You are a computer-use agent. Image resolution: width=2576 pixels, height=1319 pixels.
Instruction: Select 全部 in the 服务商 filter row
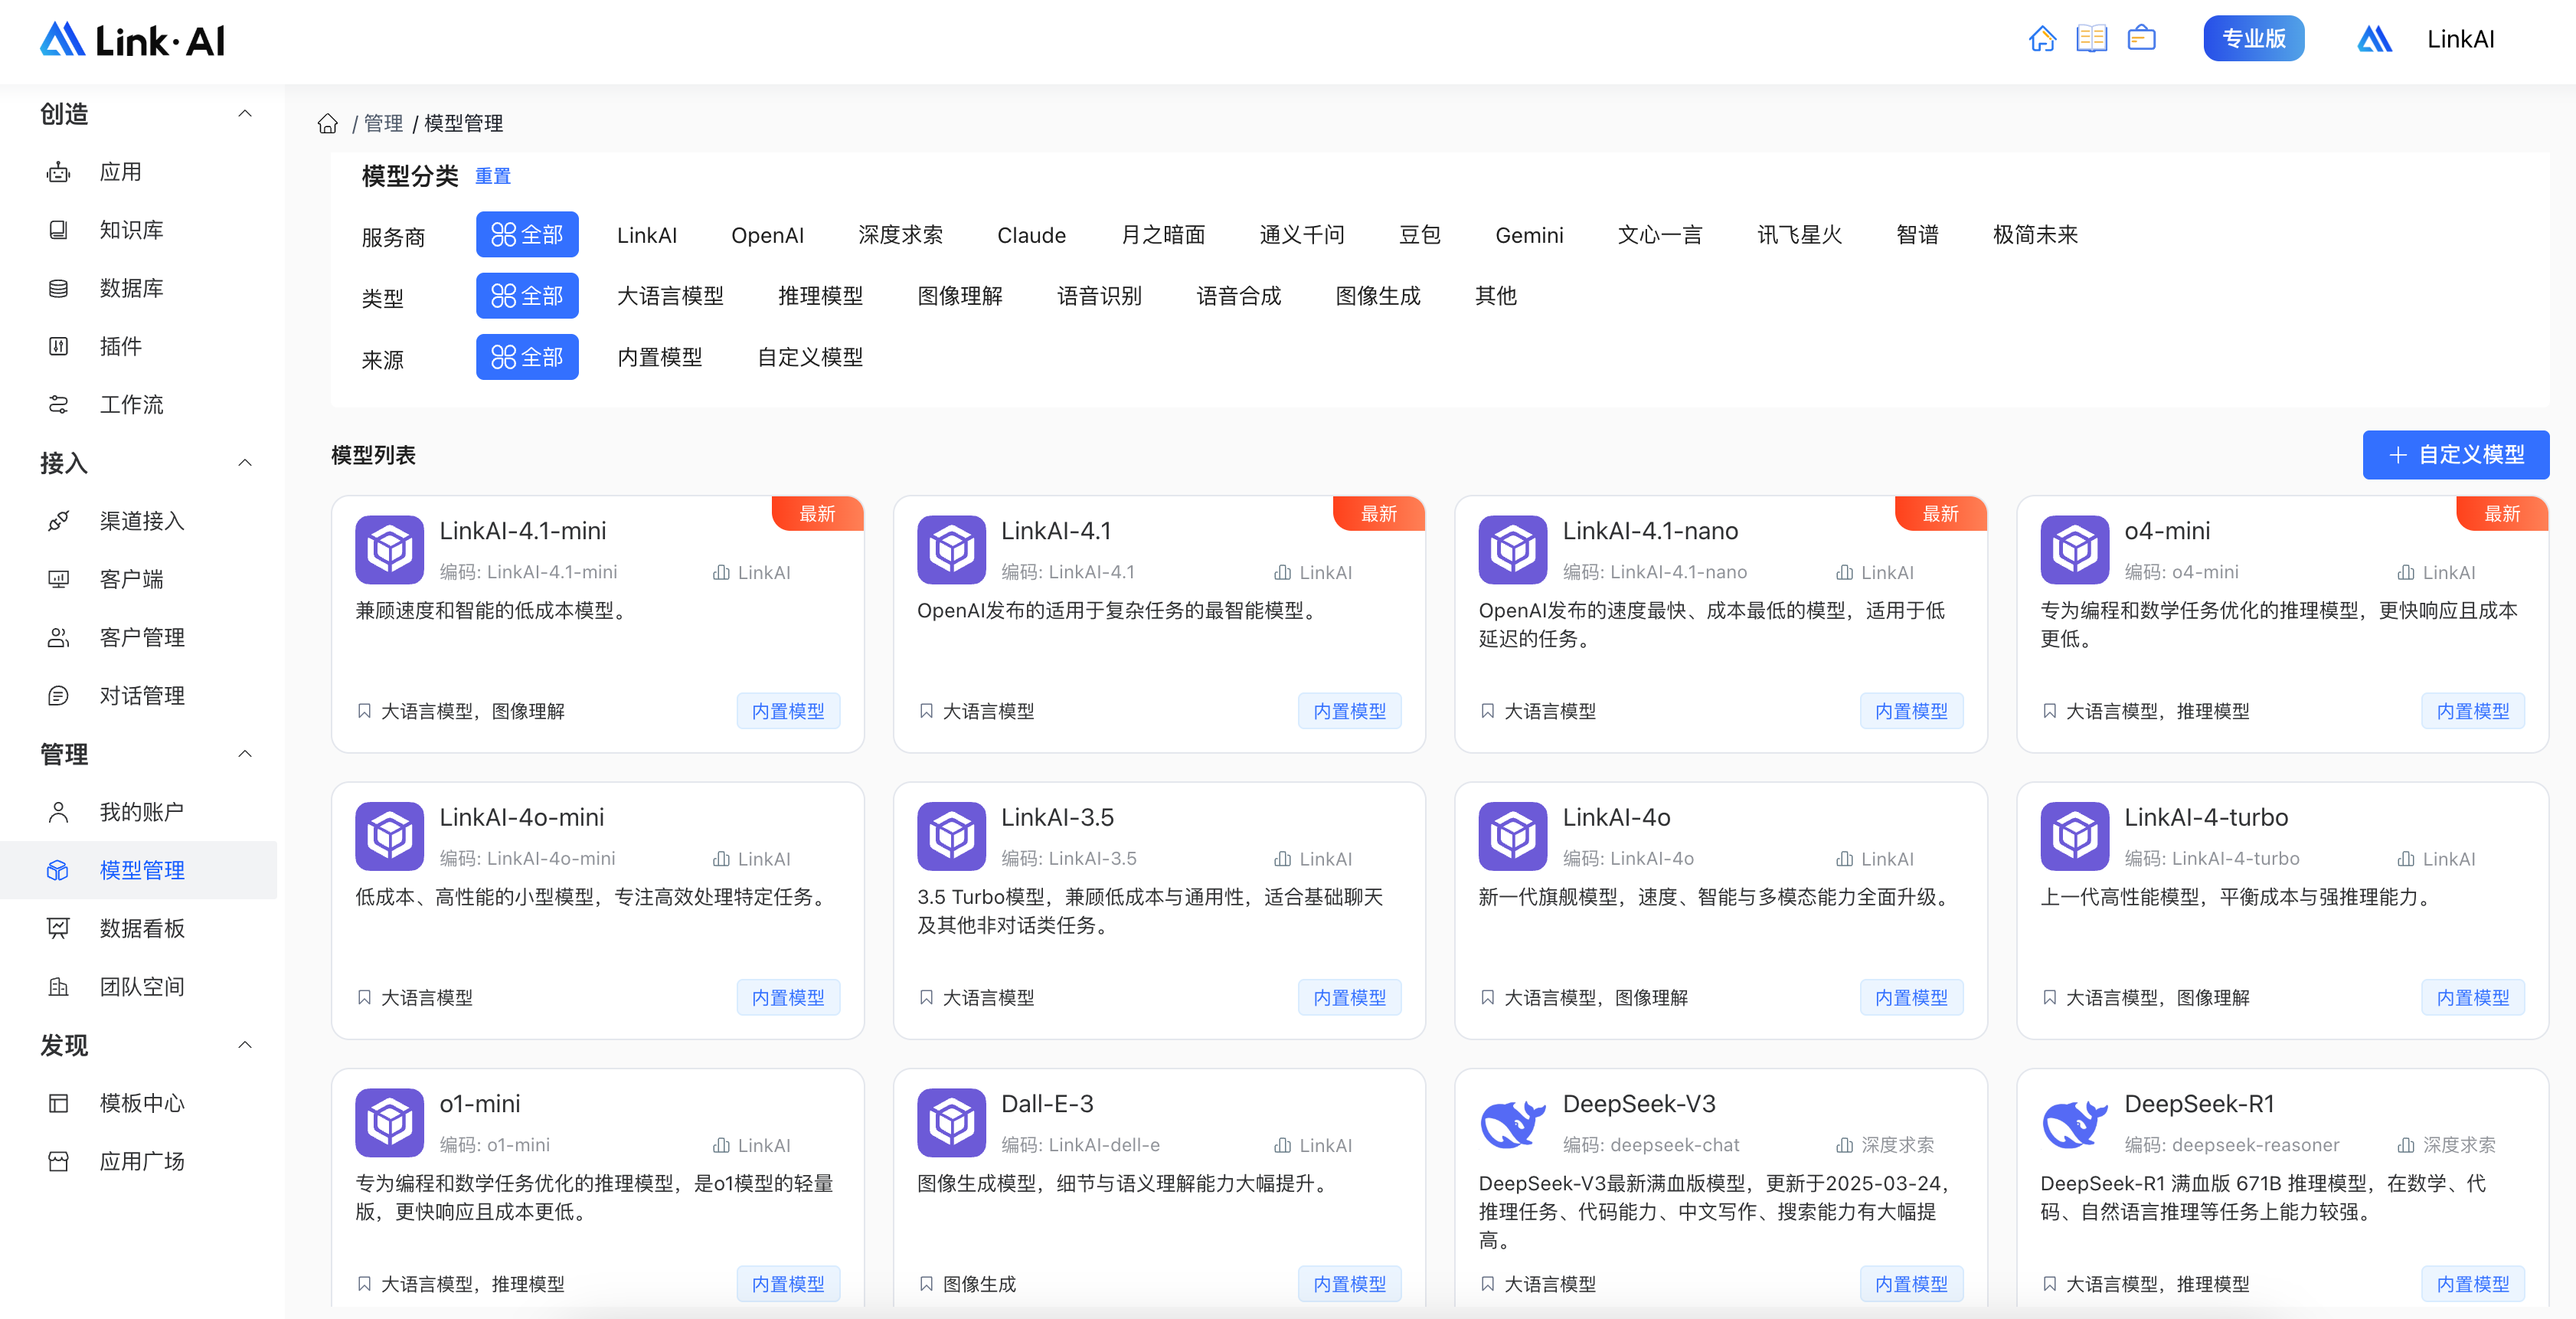[527, 235]
